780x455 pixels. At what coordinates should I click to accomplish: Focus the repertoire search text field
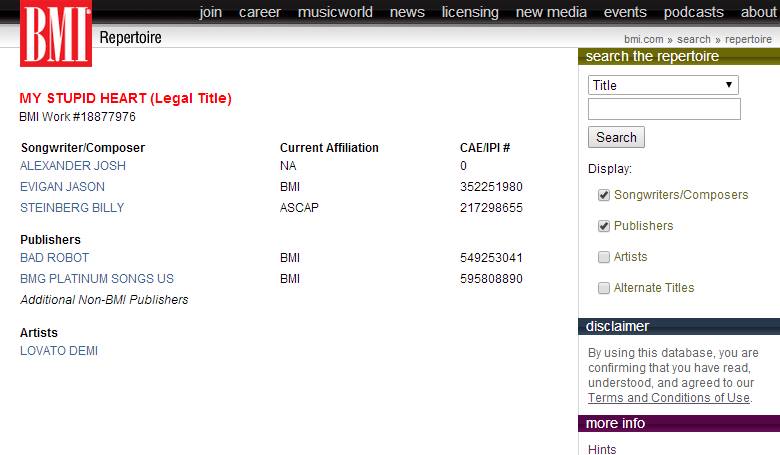pyautogui.click(x=664, y=109)
